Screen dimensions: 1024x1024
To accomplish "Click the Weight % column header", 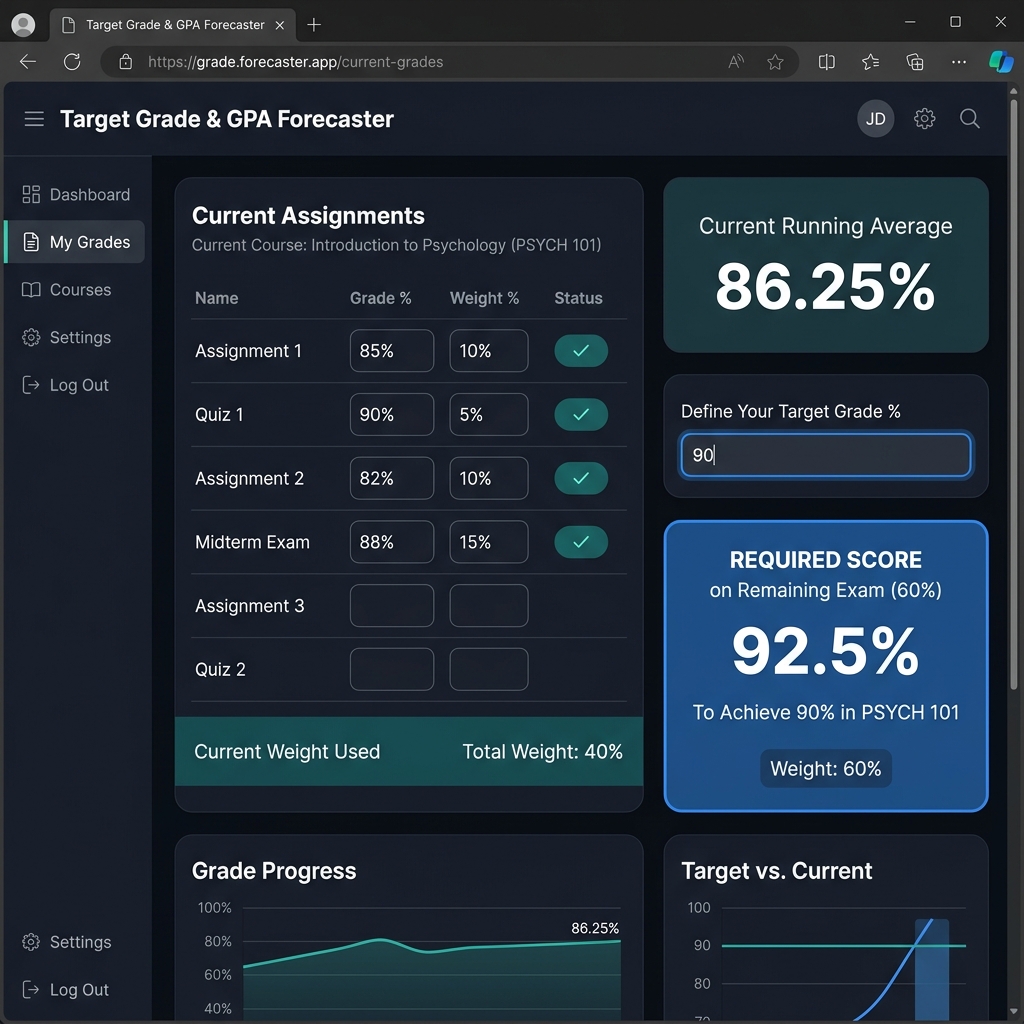I will pyautogui.click(x=485, y=298).
